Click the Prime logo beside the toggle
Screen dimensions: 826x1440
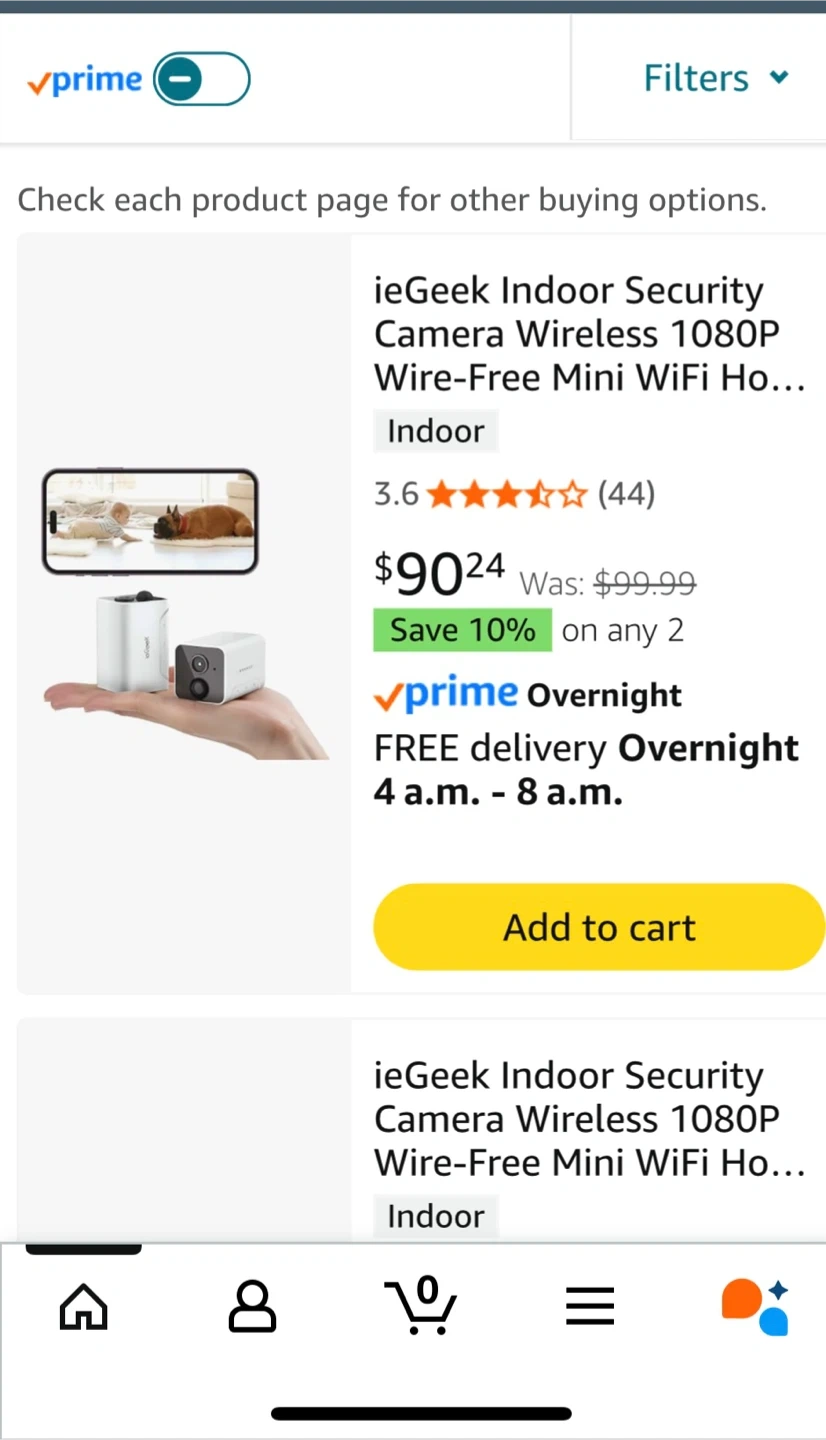pyautogui.click(x=85, y=80)
